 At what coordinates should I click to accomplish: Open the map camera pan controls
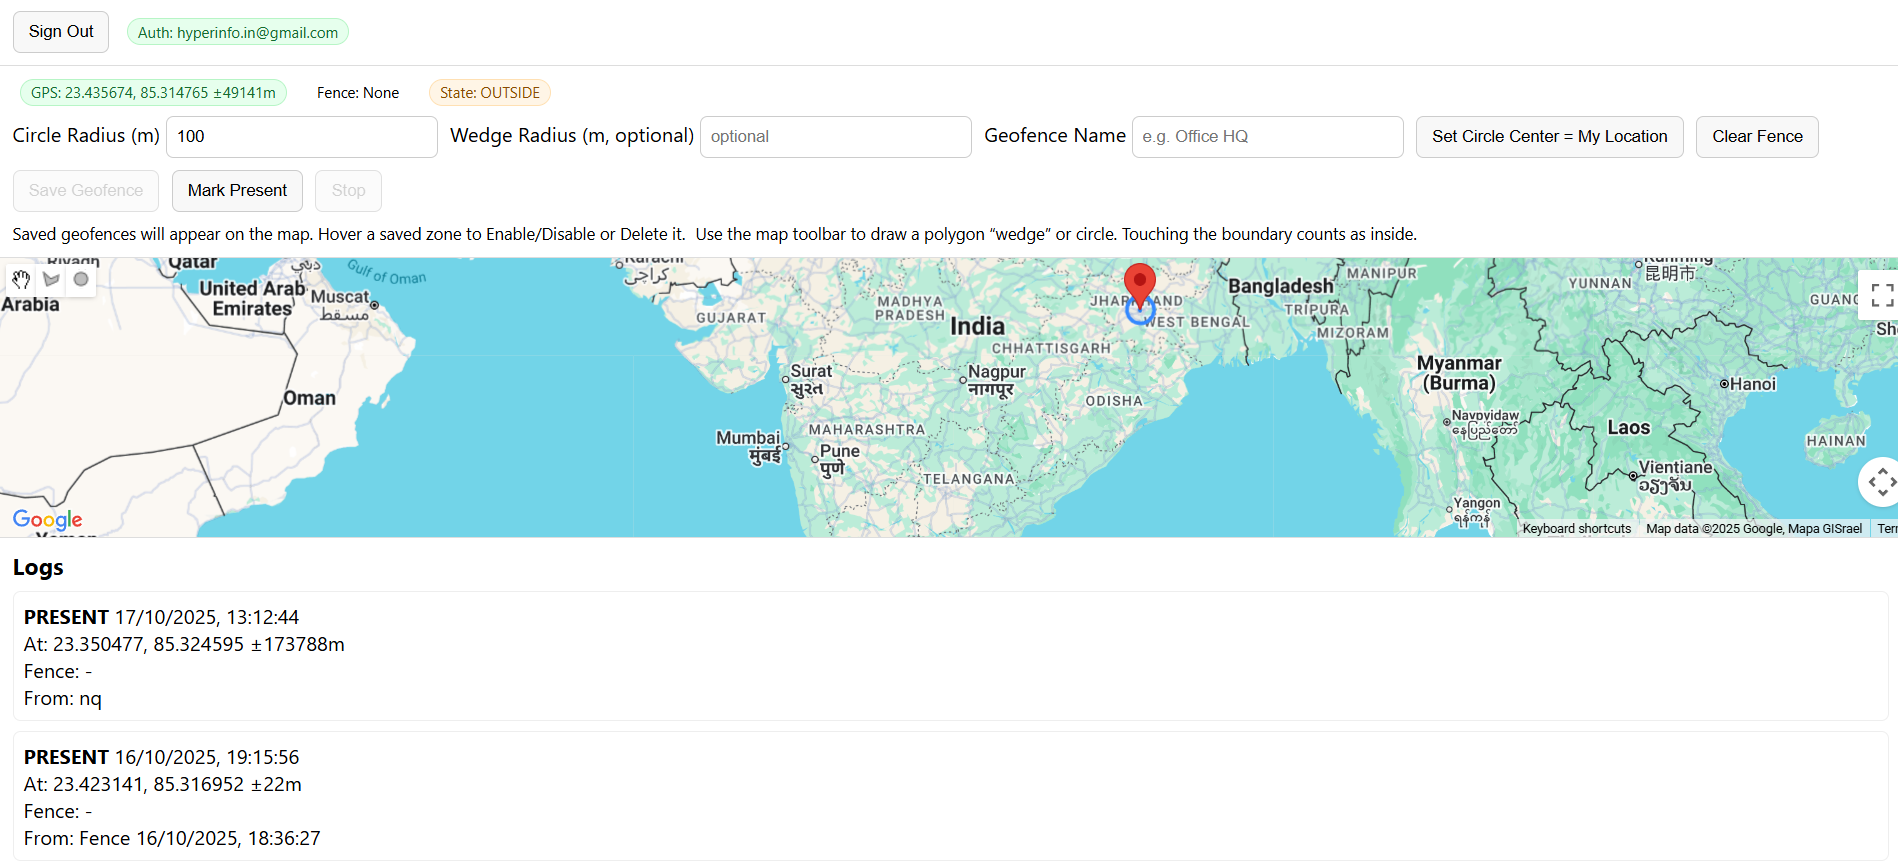pos(1881,482)
